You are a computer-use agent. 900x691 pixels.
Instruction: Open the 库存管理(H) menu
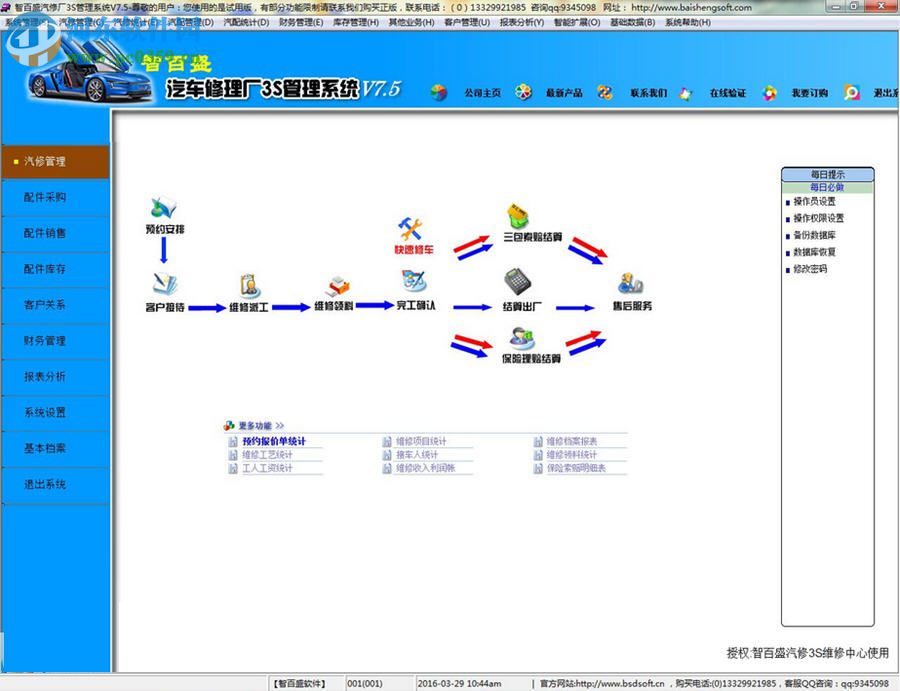pos(356,22)
